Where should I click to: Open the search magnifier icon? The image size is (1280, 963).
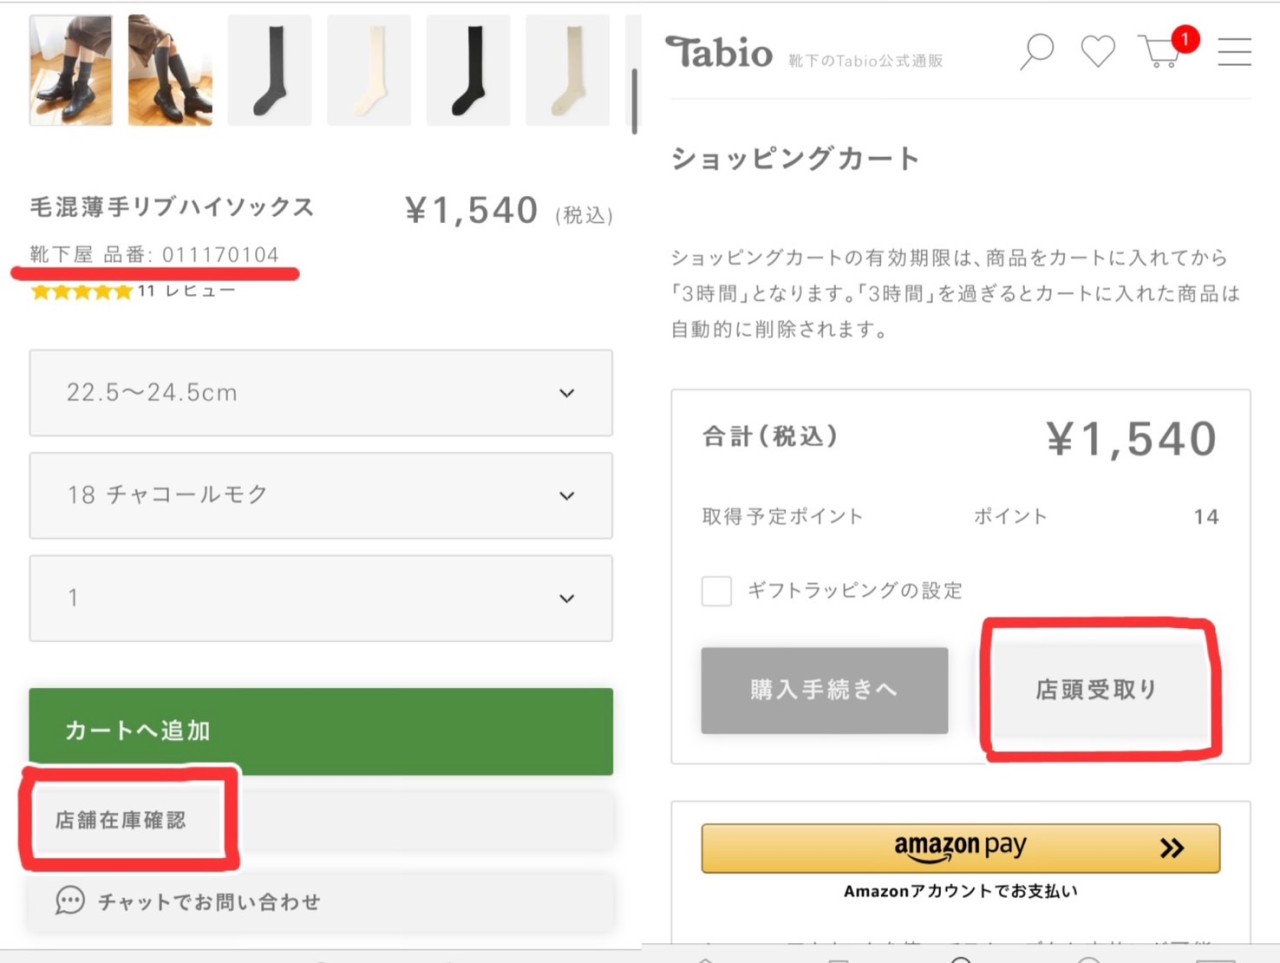(1037, 50)
